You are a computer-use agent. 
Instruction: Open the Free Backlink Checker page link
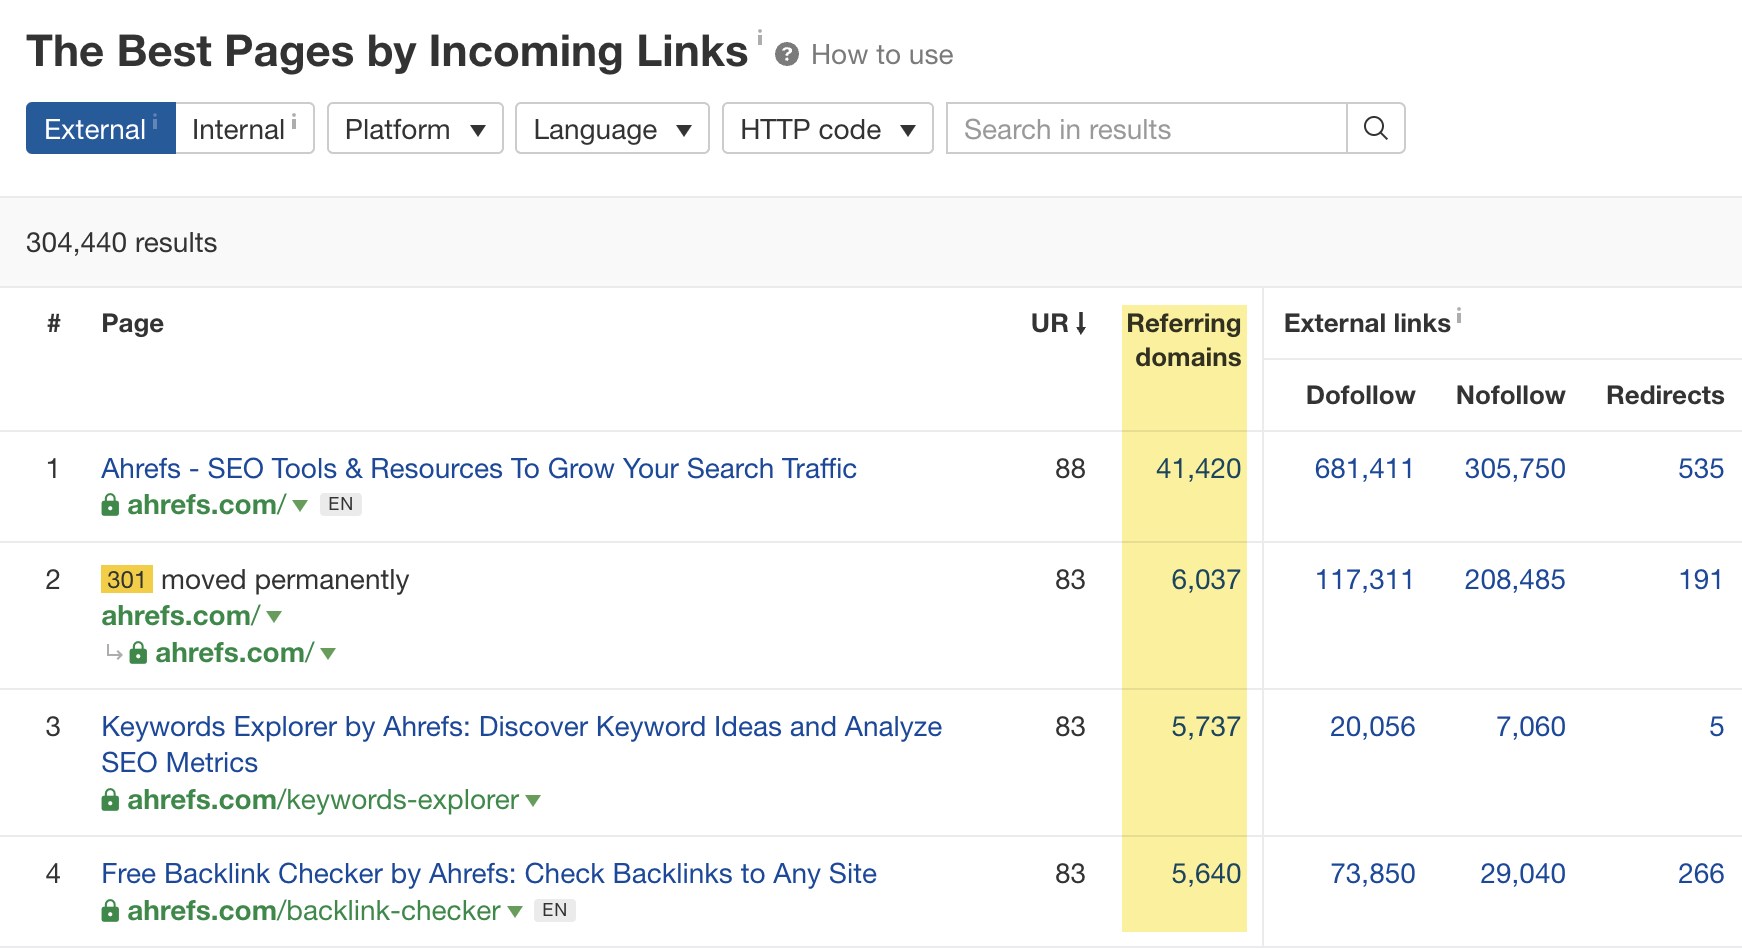coord(488,873)
